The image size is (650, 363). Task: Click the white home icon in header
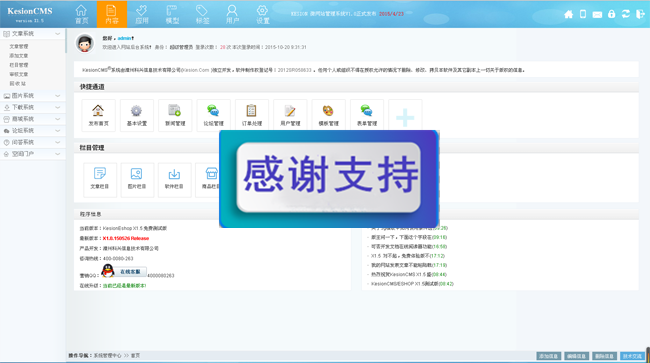[568, 14]
